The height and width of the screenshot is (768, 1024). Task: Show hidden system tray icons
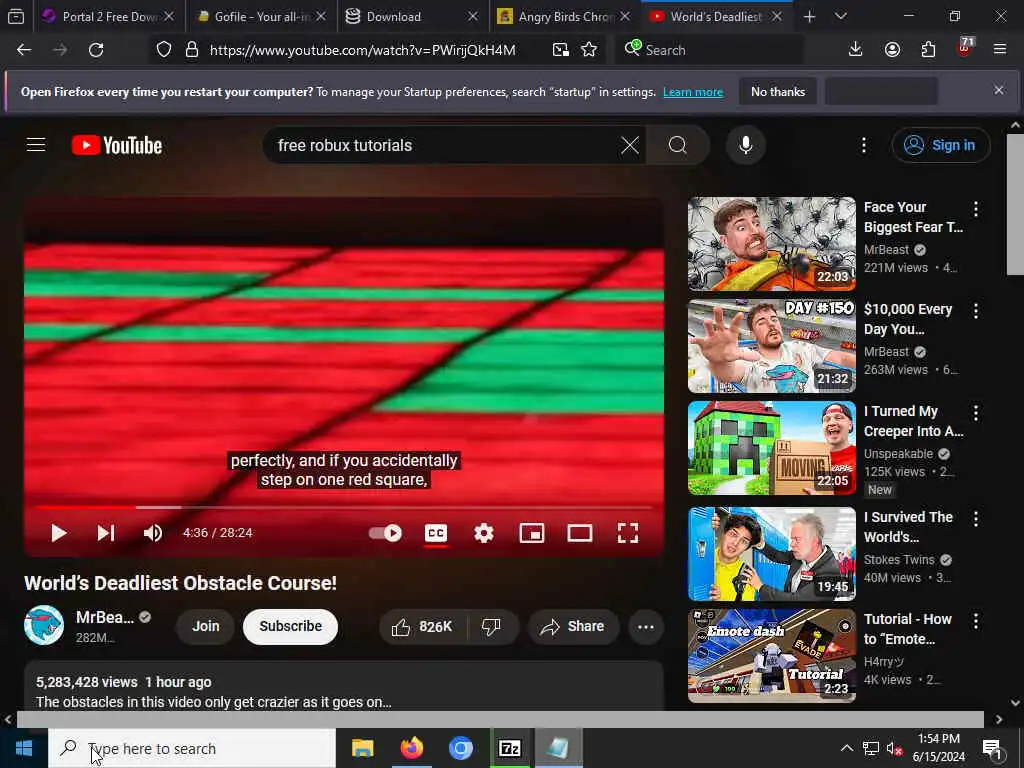[x=846, y=748]
